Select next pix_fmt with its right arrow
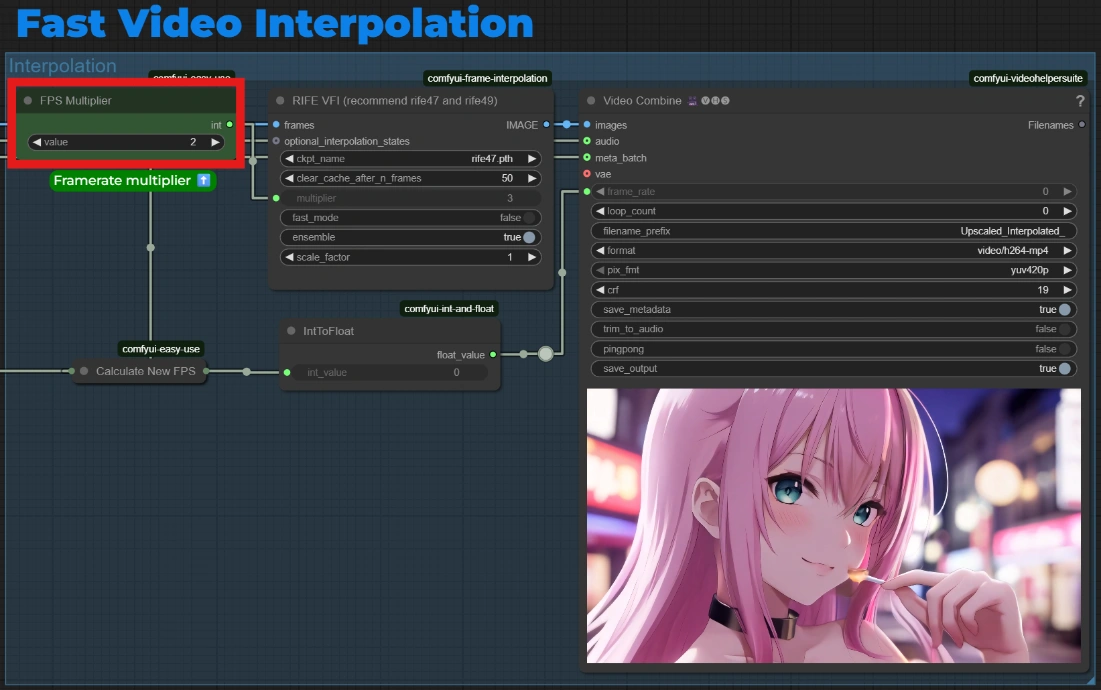The image size is (1101, 690). click(1067, 270)
